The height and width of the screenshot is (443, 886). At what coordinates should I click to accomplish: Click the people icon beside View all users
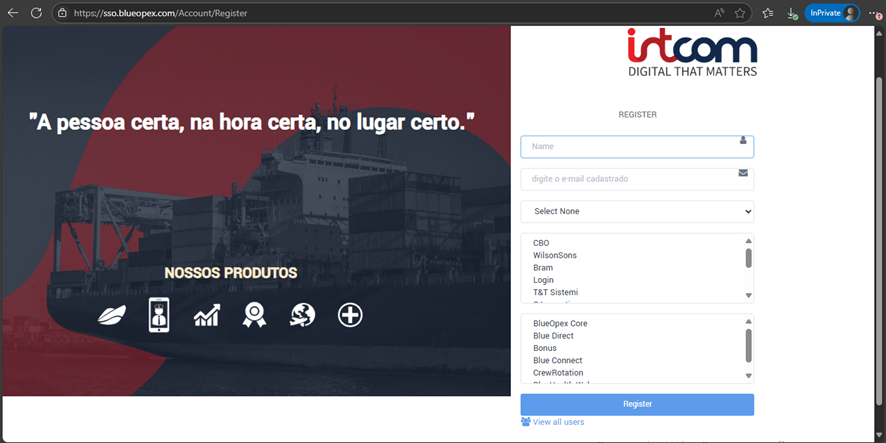[x=525, y=422]
